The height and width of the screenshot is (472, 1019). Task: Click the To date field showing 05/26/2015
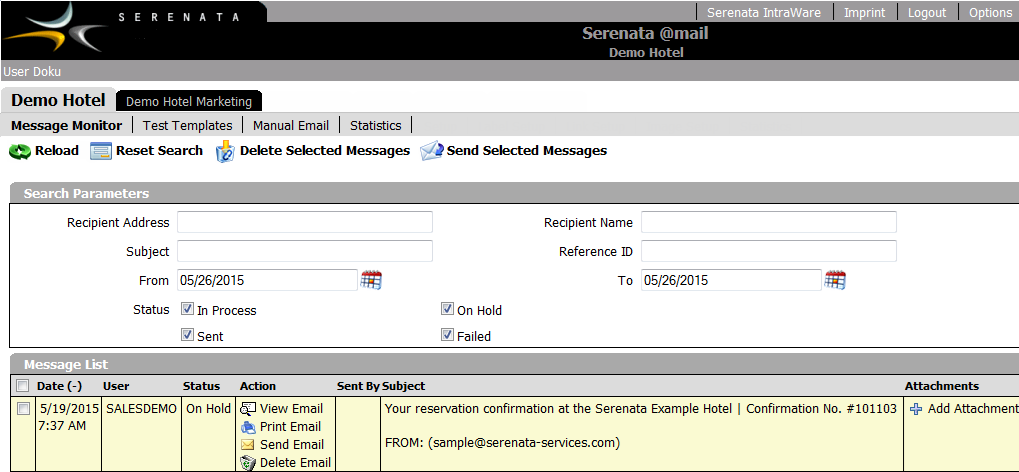(x=731, y=280)
